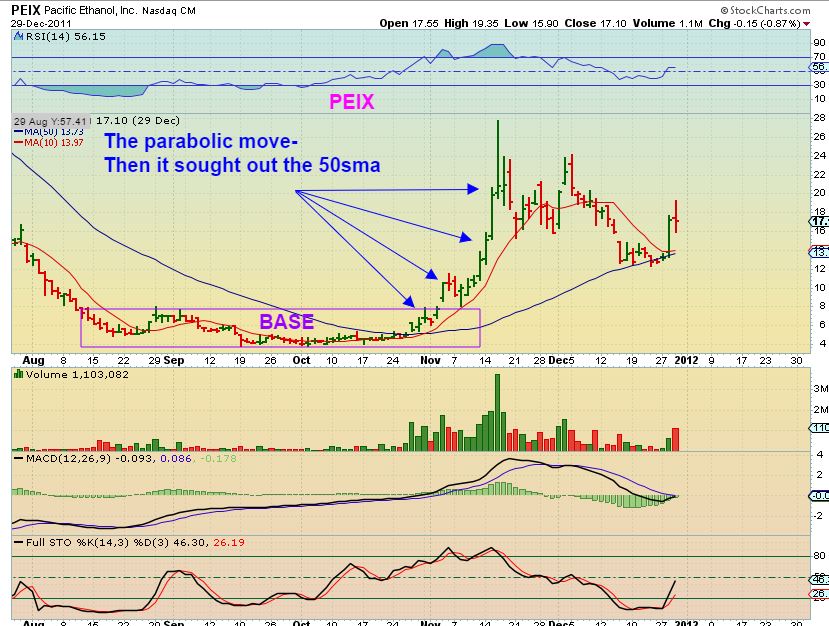Click the 'High 19.35' value
Screen dimensions: 829x626
[471, 23]
